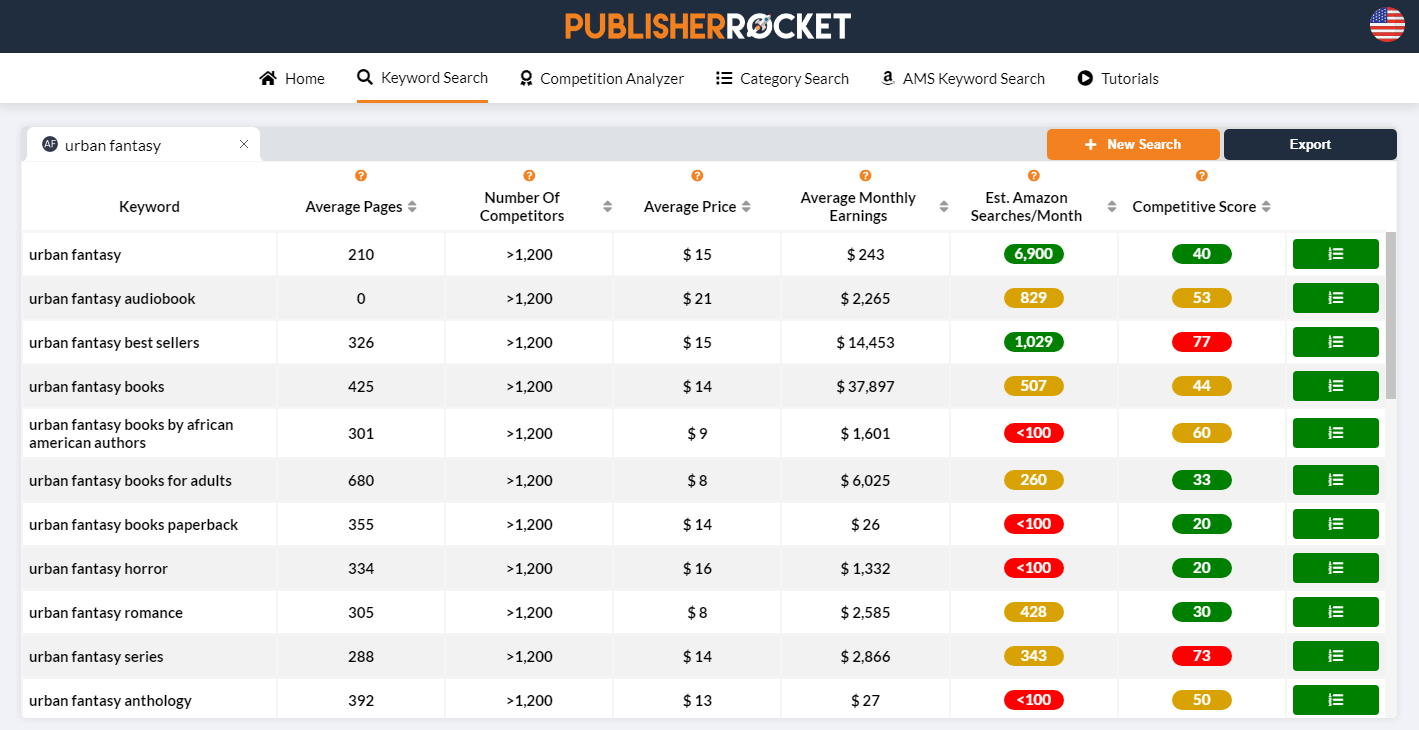Image resolution: width=1419 pixels, height=730 pixels.
Task: Sort by Number Of Competitors column
Action: point(607,206)
